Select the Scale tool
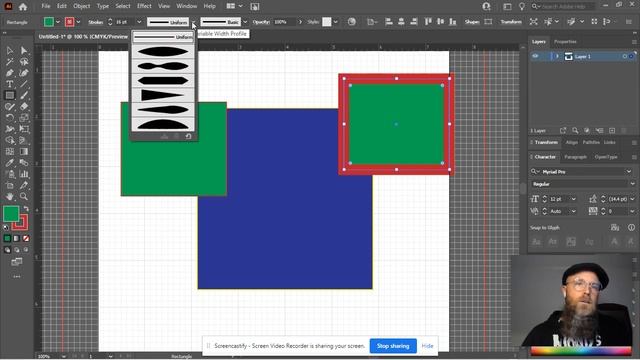Screen dimensions: 640x360 pyautogui.click(x=24, y=118)
